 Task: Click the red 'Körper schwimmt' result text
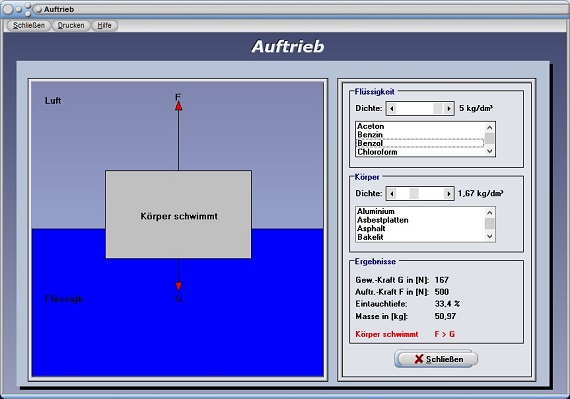point(387,334)
